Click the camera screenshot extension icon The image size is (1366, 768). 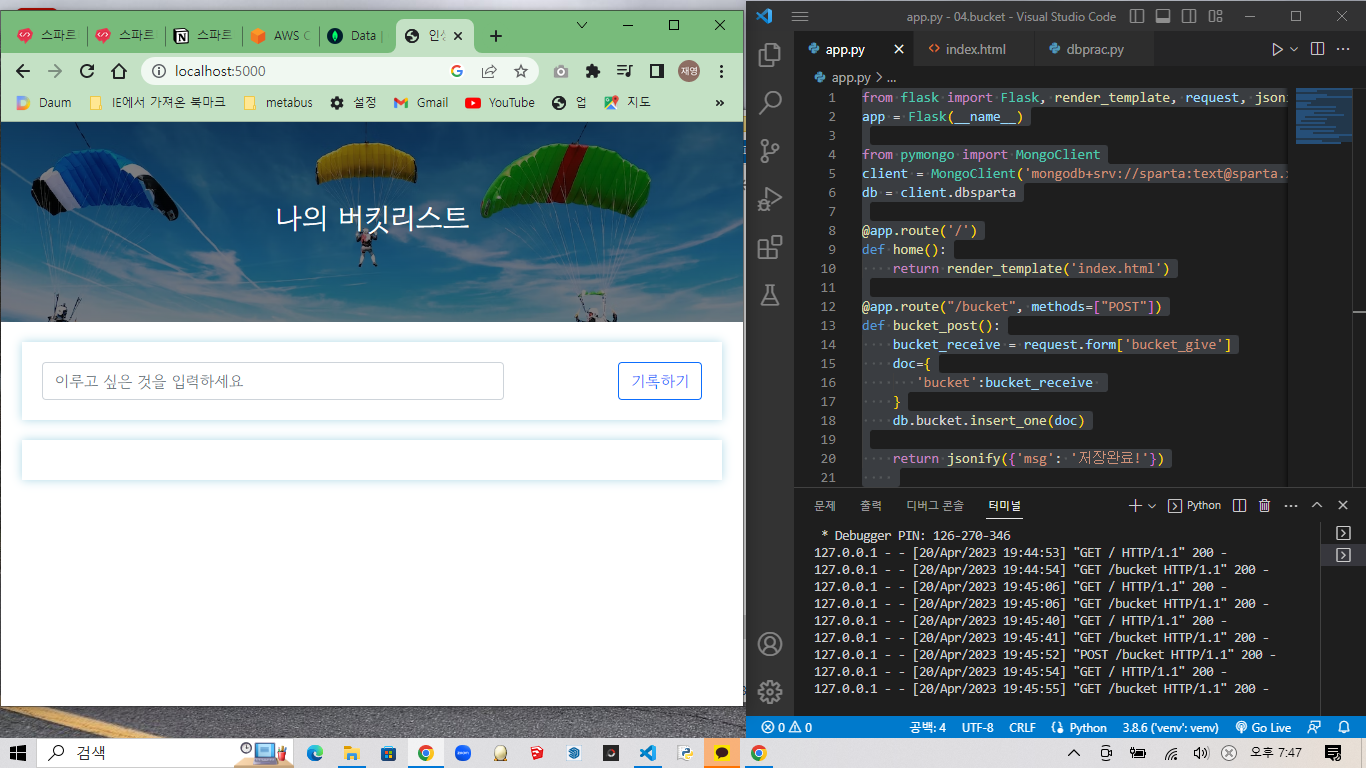(x=561, y=71)
